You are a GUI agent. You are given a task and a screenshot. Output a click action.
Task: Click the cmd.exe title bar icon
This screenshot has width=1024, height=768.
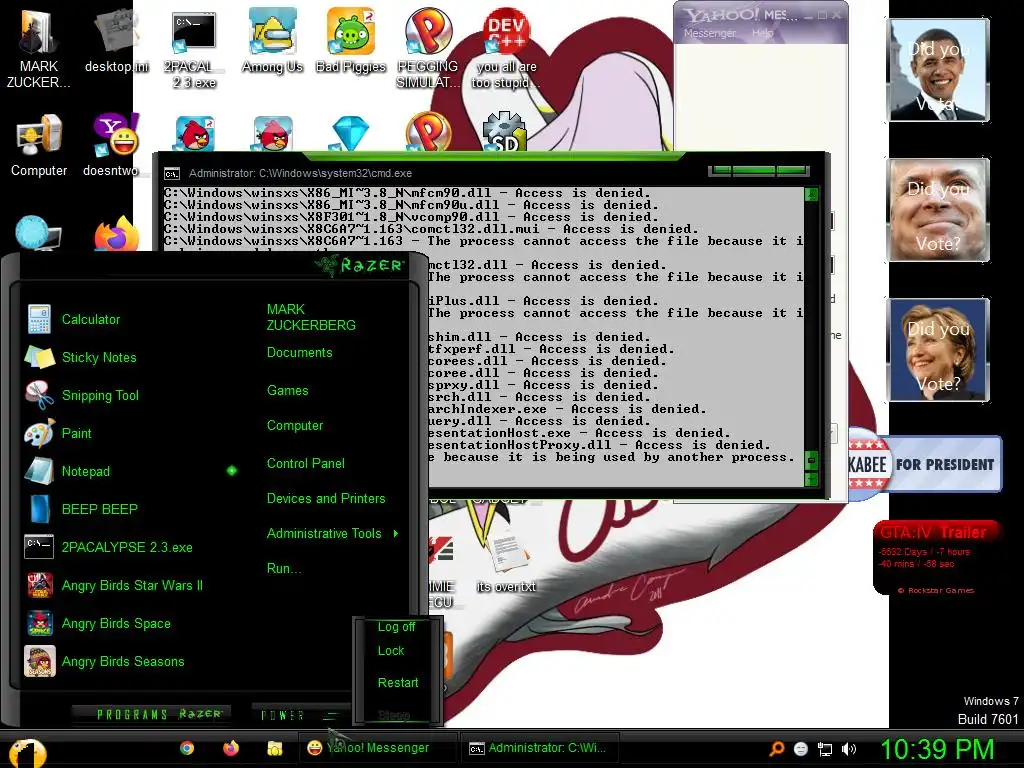172,174
